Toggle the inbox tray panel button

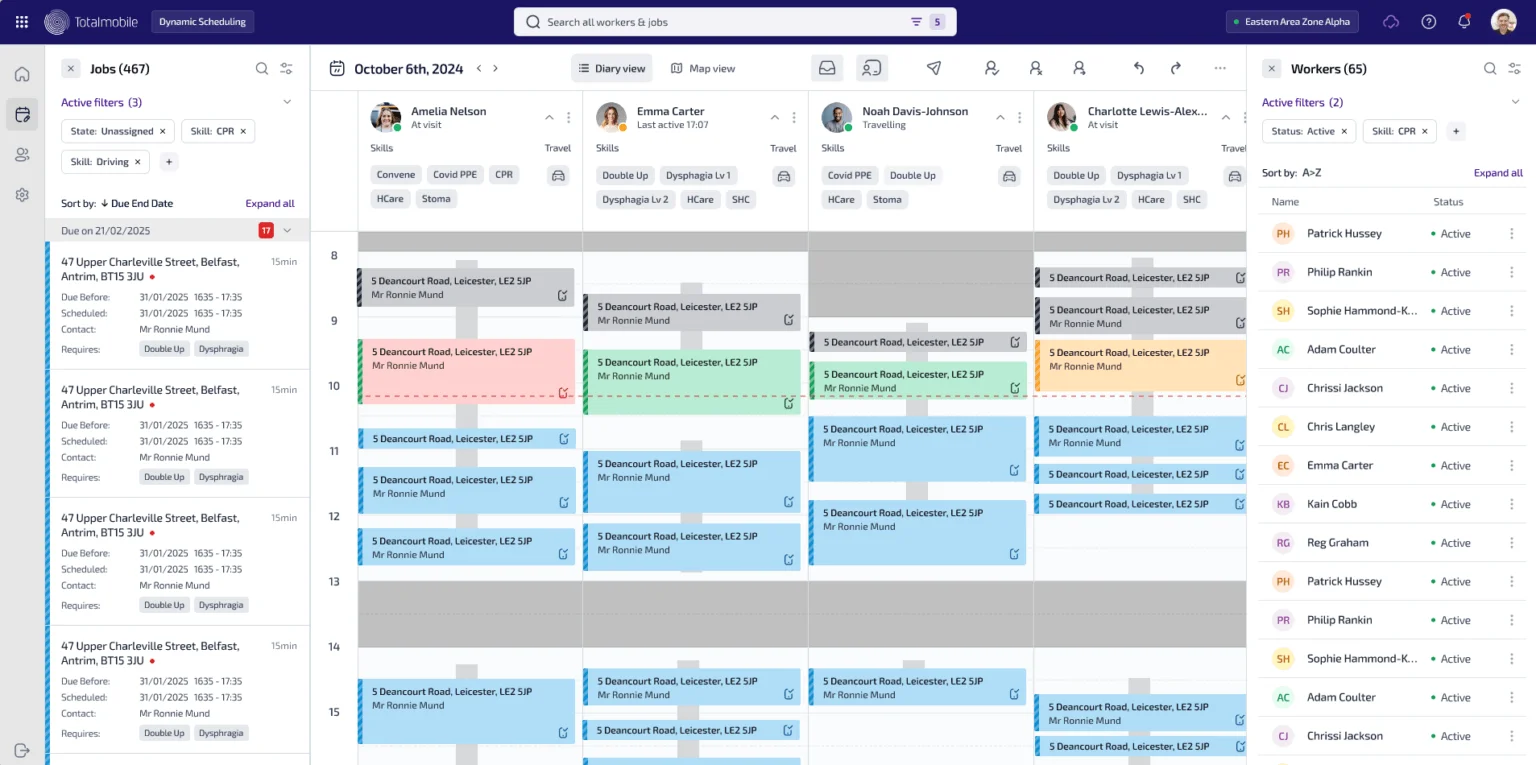coord(827,68)
